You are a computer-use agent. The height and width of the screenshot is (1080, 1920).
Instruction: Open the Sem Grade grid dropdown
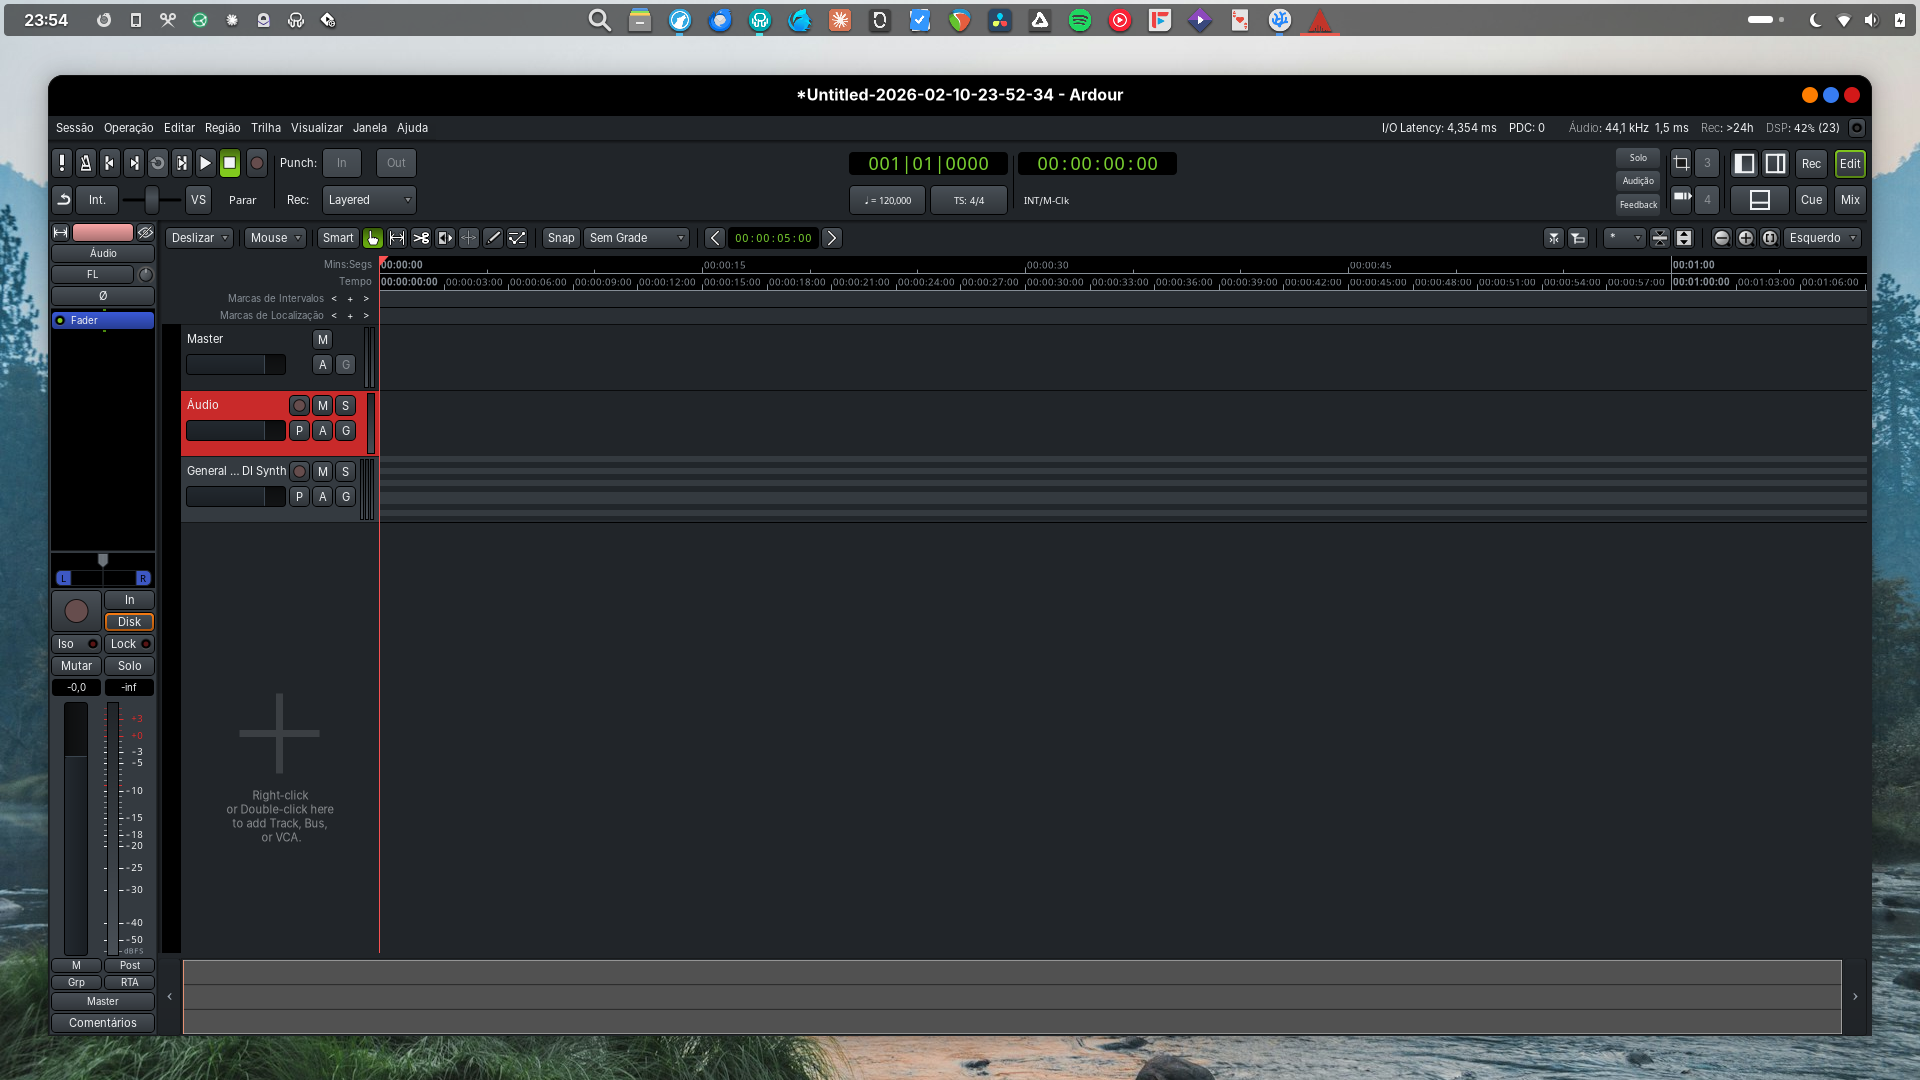[x=636, y=238]
